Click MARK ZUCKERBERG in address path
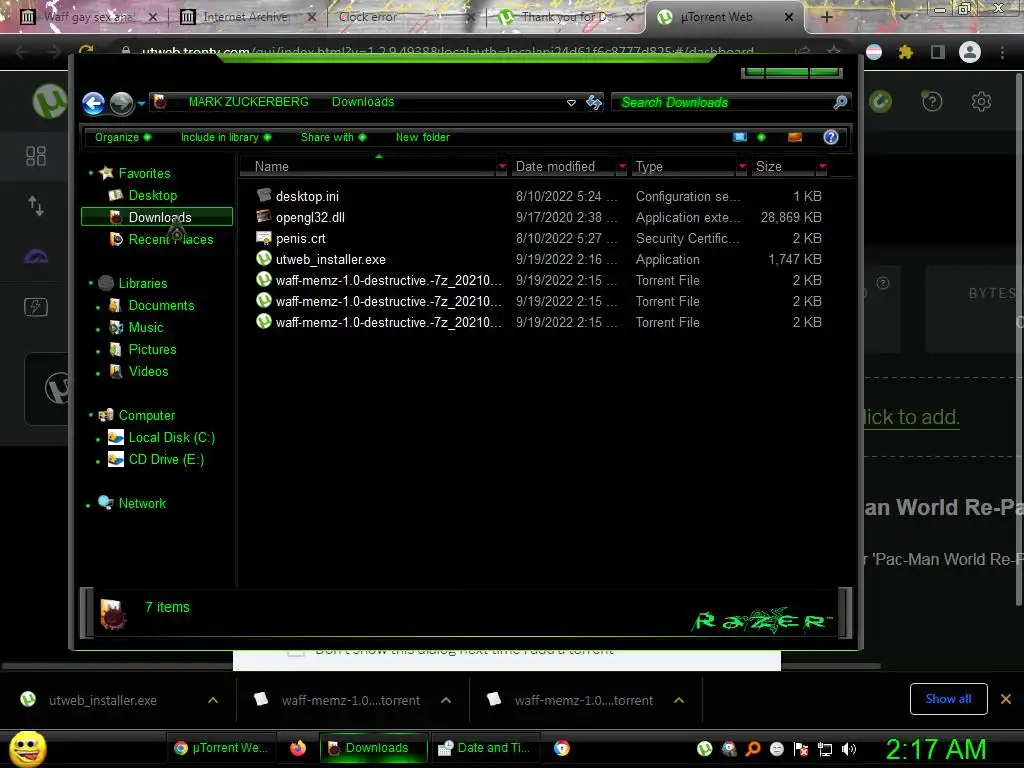The height and width of the screenshot is (768, 1024). (x=248, y=102)
